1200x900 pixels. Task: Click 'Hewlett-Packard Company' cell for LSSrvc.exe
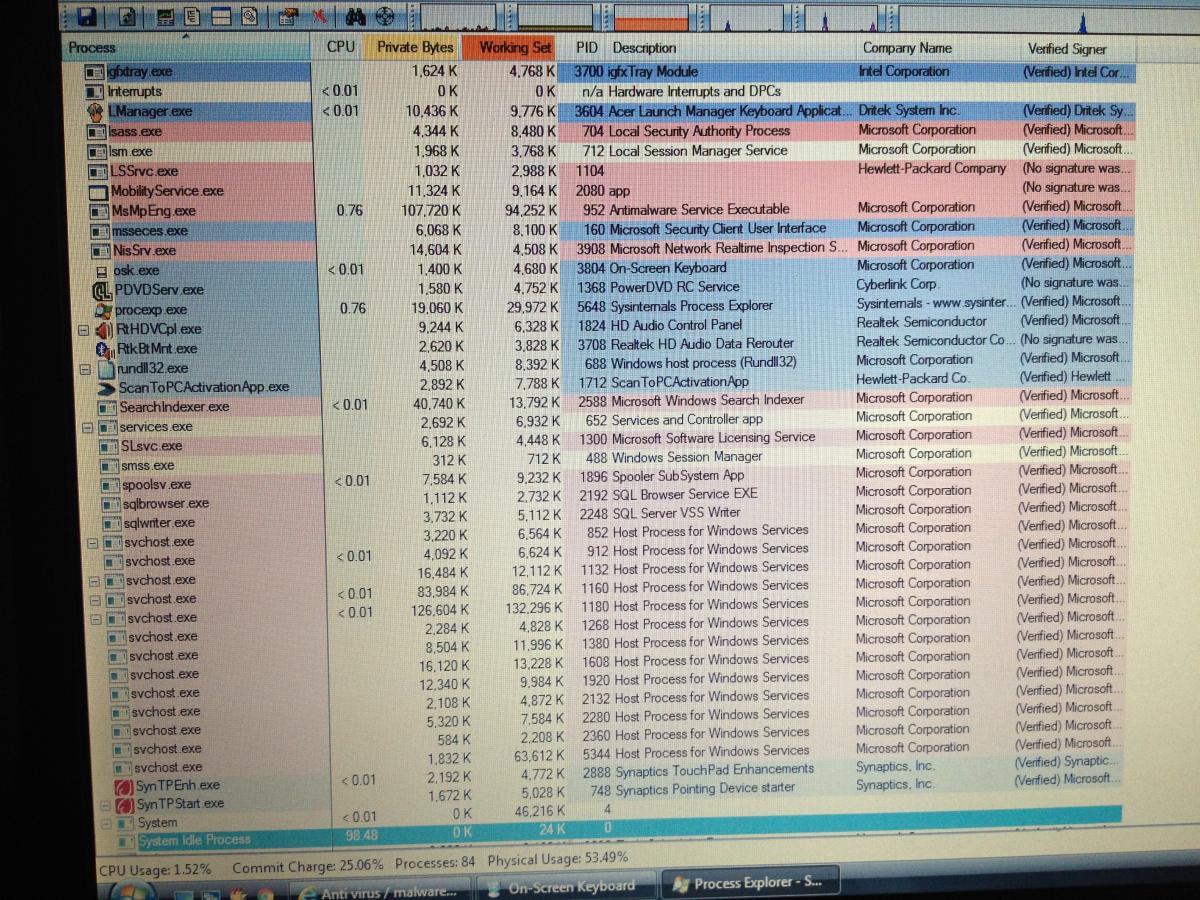pyautogui.click(x=931, y=168)
